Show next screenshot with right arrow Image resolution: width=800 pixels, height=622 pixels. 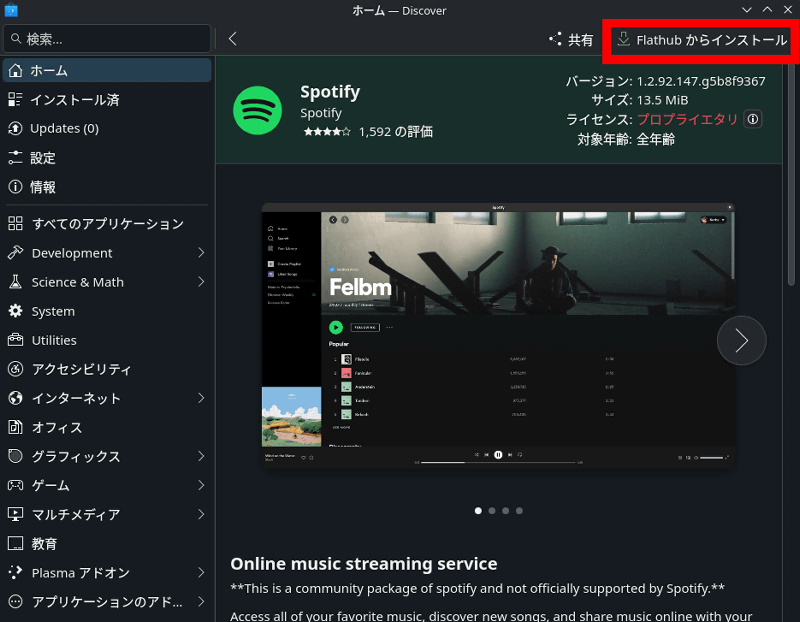point(741,340)
